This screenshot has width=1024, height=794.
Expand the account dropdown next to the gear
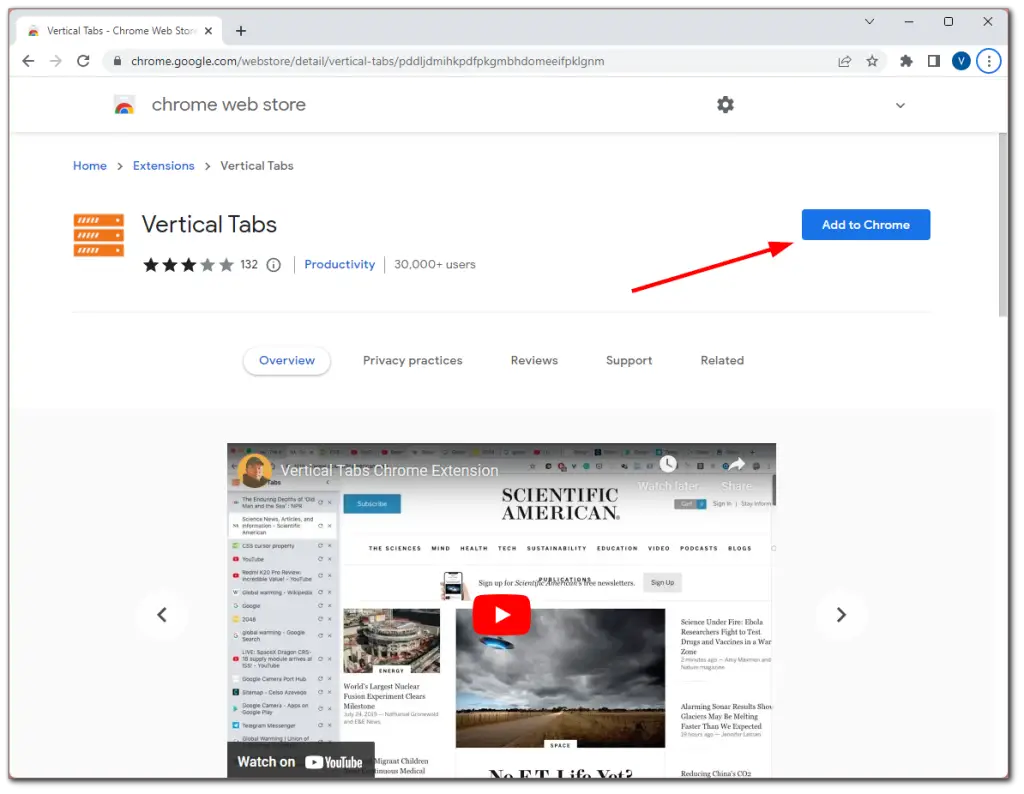[x=900, y=104]
